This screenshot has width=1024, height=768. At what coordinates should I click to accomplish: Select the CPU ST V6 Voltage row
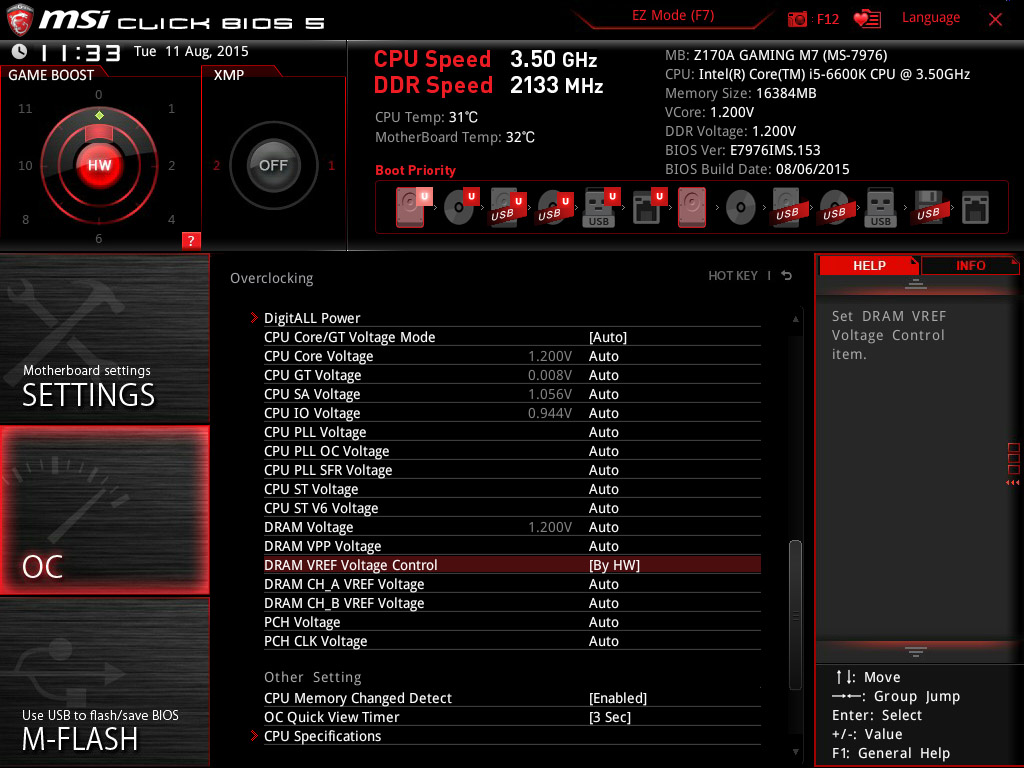coord(512,508)
